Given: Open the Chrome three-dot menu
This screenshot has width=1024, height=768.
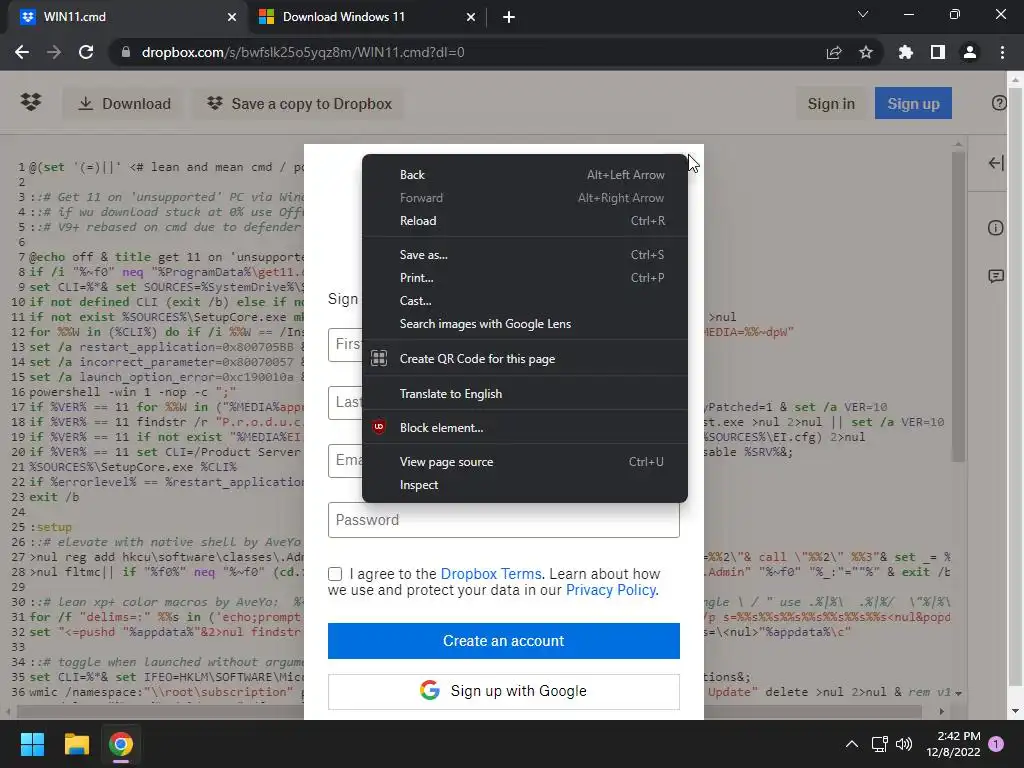Looking at the screenshot, I should pyautogui.click(x=1002, y=52).
